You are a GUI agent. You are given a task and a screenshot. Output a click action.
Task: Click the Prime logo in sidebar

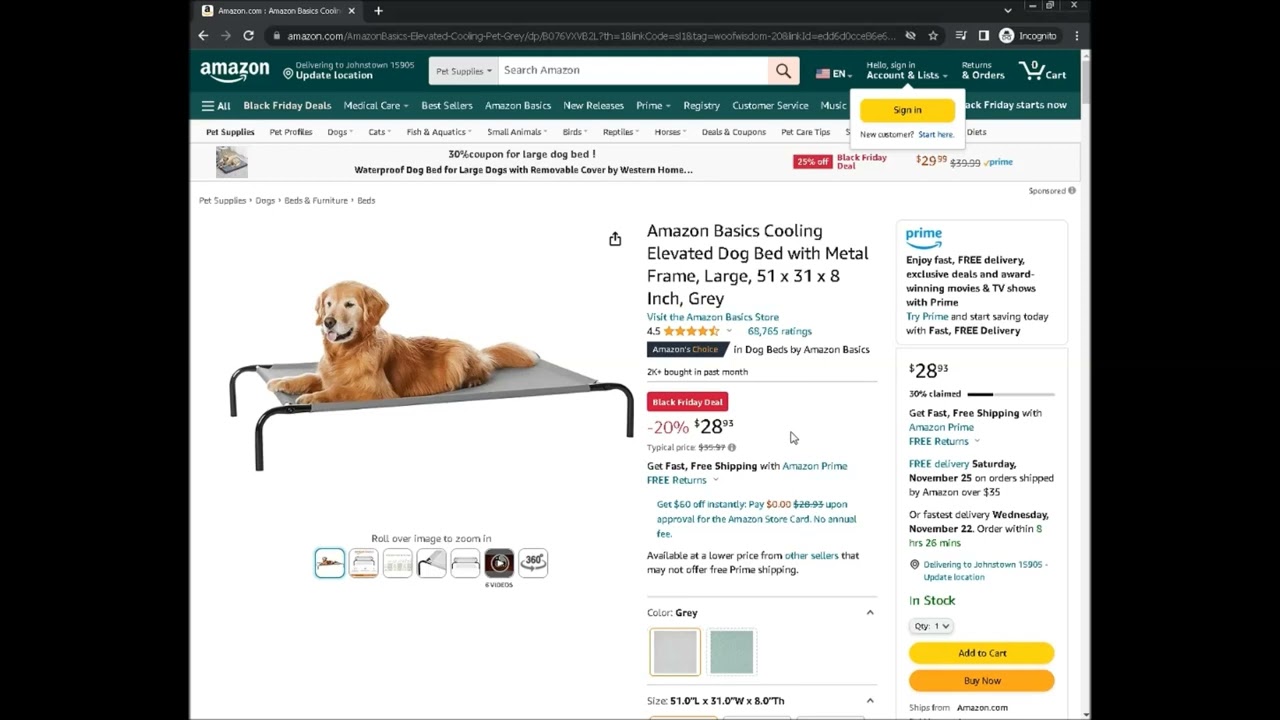[x=923, y=238]
